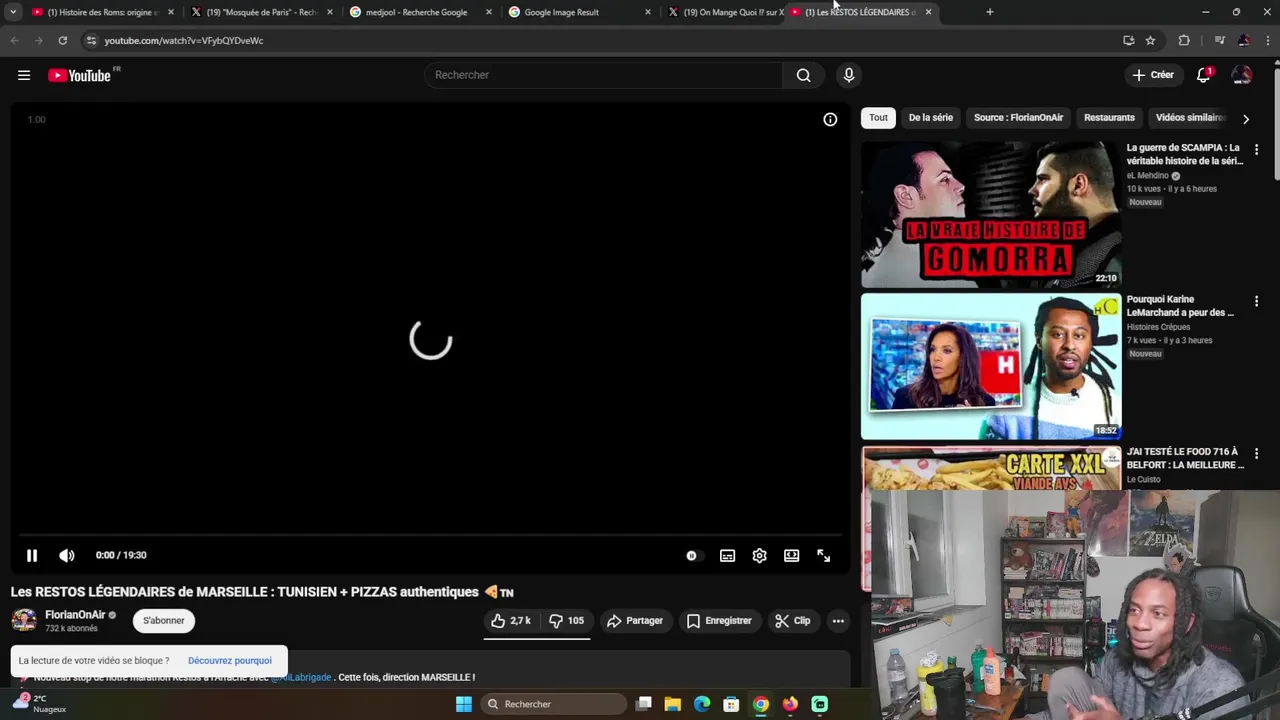Image resolution: width=1280 pixels, height=720 pixels.
Task: Focus the YouTube Rechercher search field
Action: 603,75
